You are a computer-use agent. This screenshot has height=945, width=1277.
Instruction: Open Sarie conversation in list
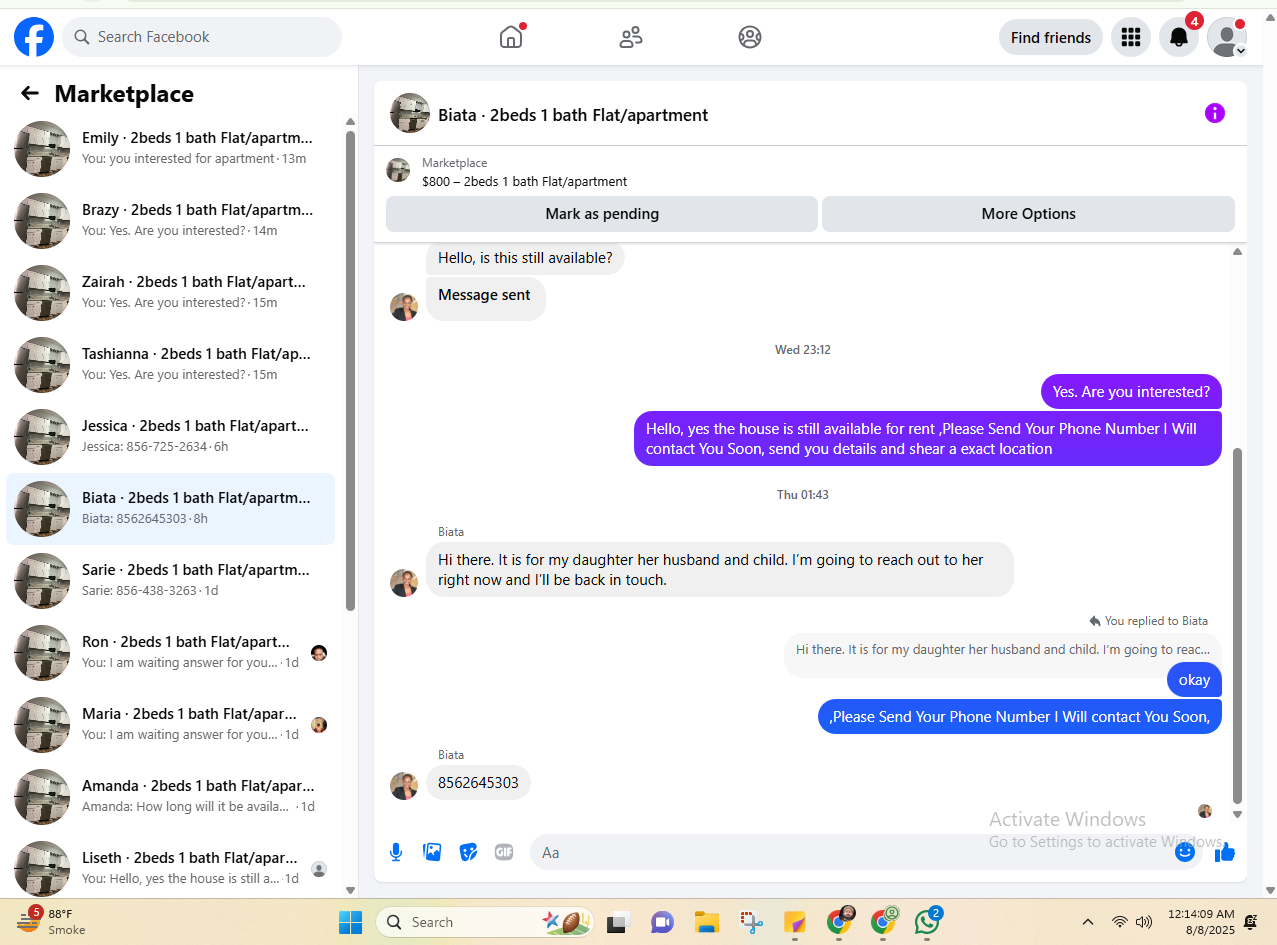point(171,581)
